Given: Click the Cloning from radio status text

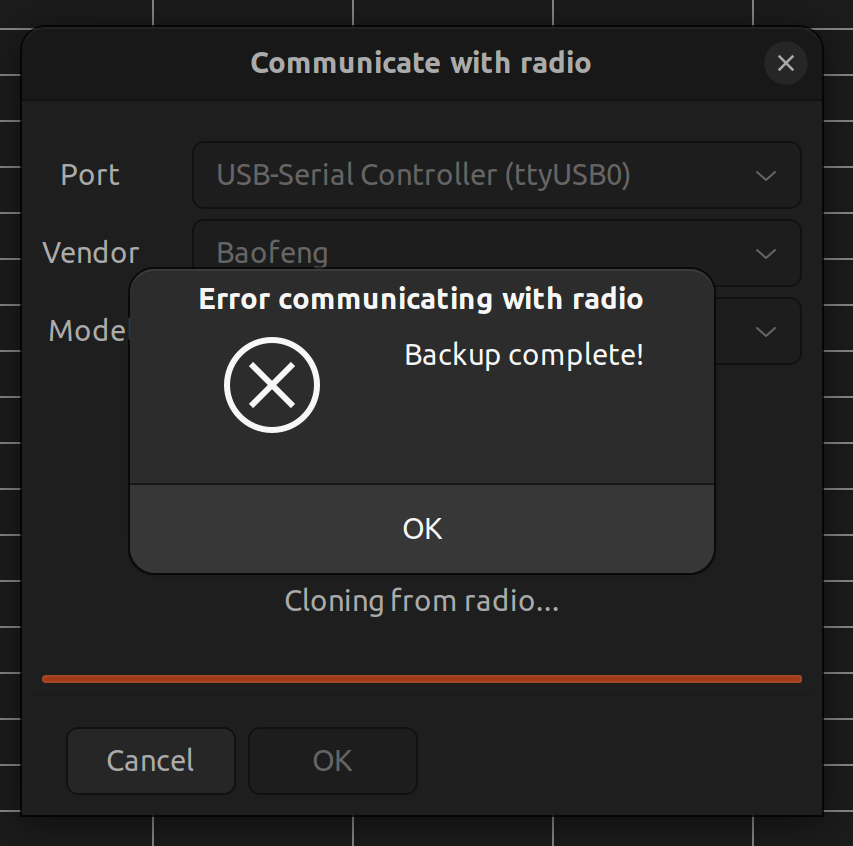Looking at the screenshot, I should tap(422, 601).
